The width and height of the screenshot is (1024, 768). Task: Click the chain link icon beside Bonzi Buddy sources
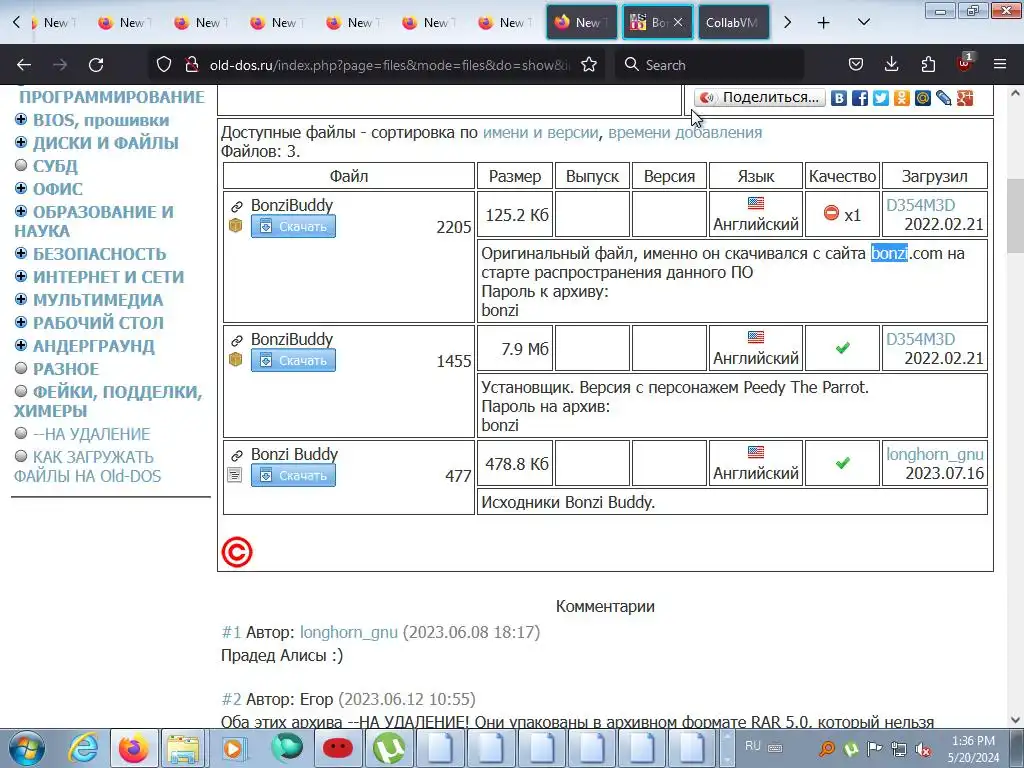tap(236, 455)
